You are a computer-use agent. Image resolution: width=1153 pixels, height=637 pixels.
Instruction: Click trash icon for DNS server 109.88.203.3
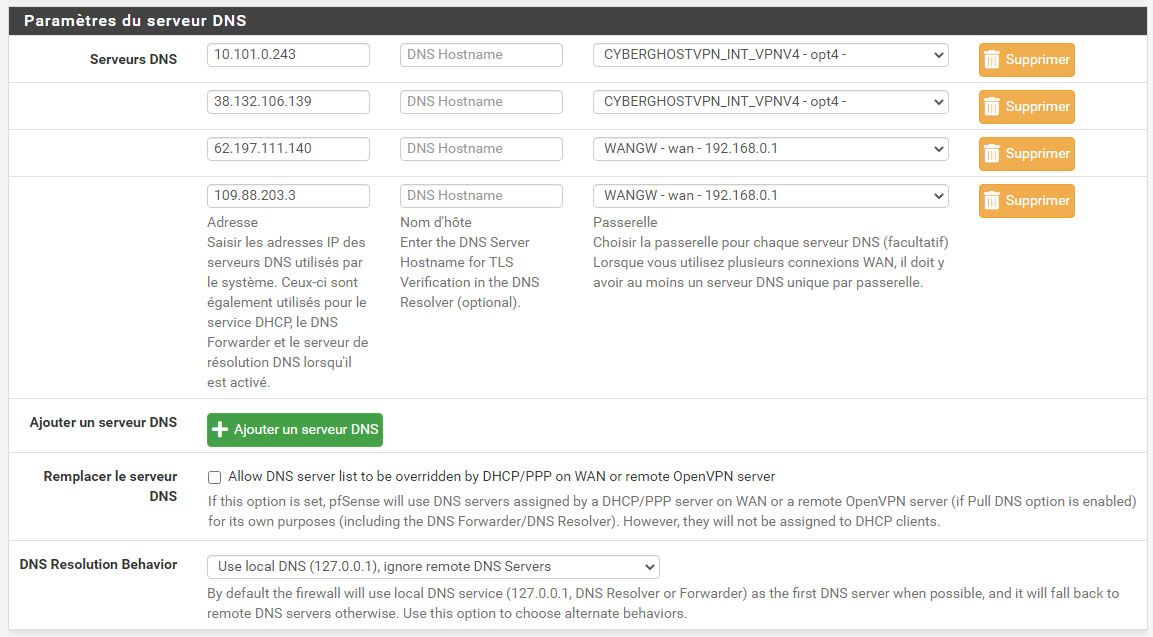click(992, 201)
